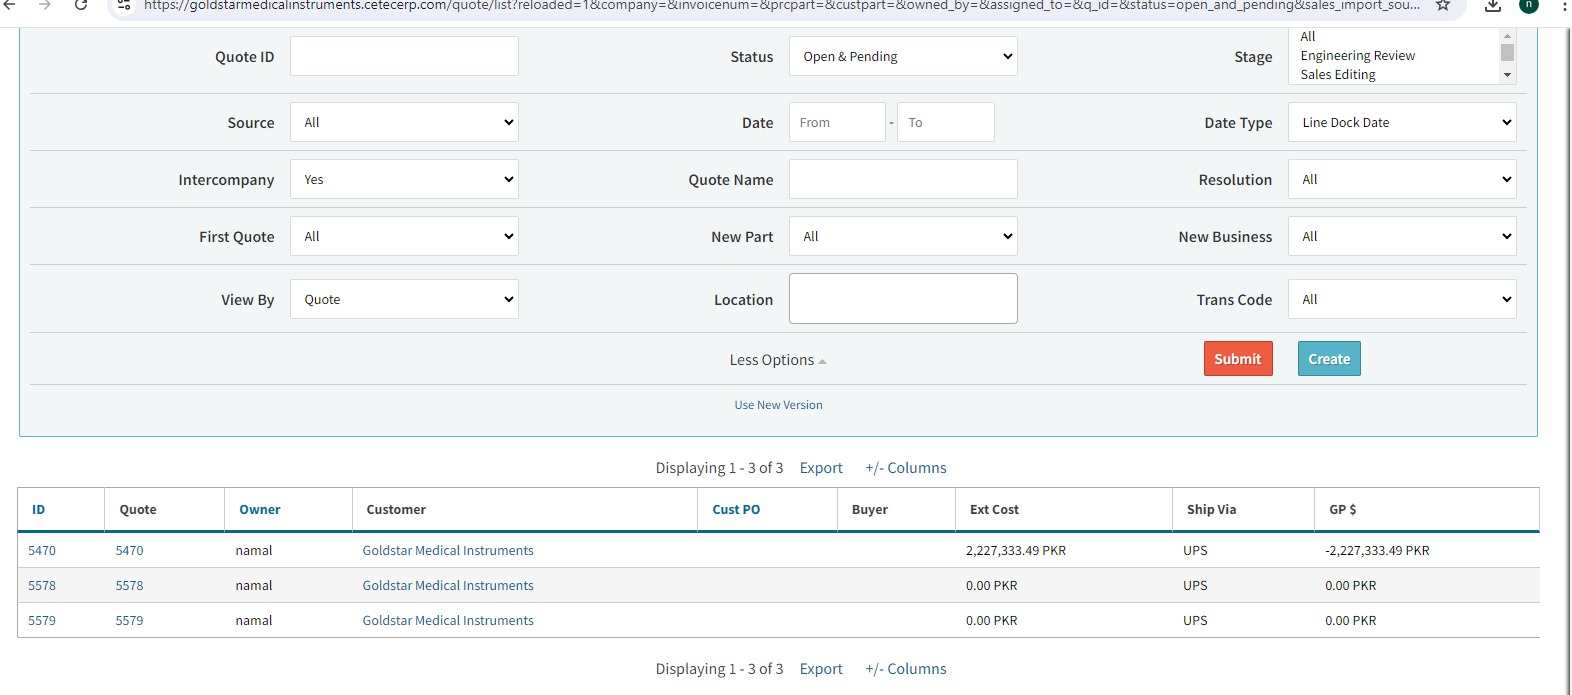Select Ext Cost 2,227,333.49 PKR cell
This screenshot has height=695, width=1572.
click(1016, 550)
